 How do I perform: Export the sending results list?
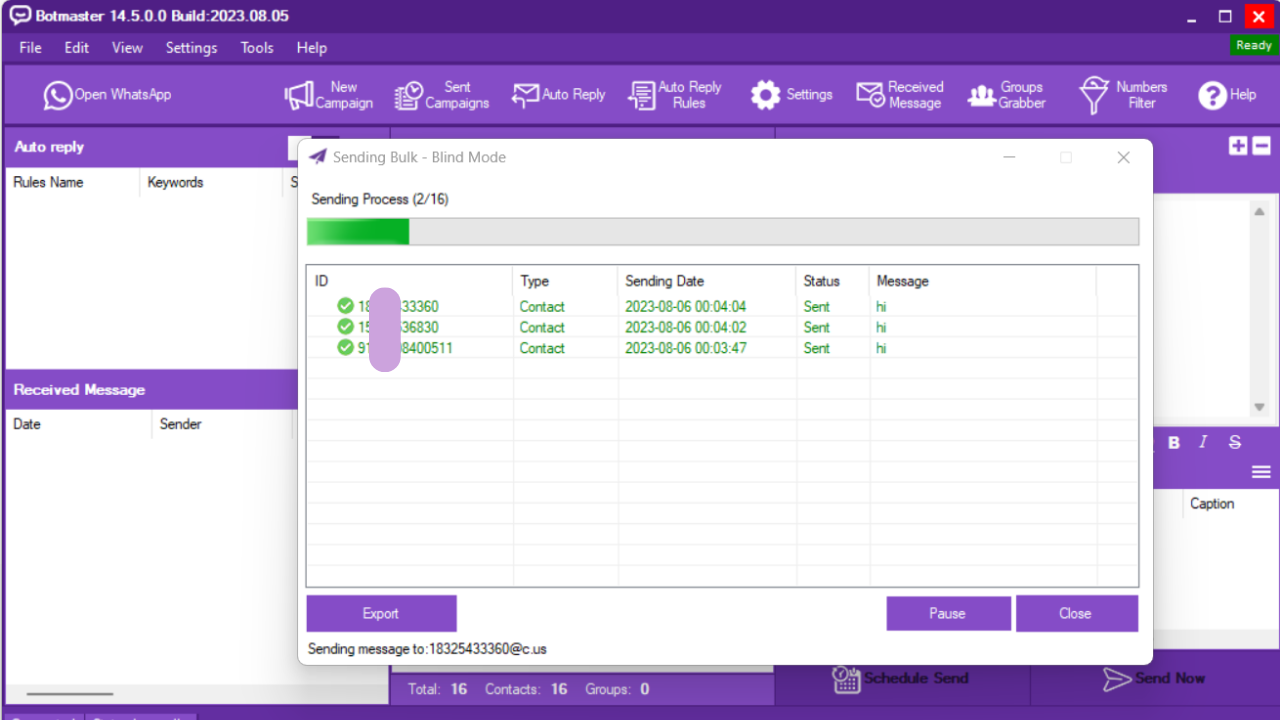coord(381,614)
